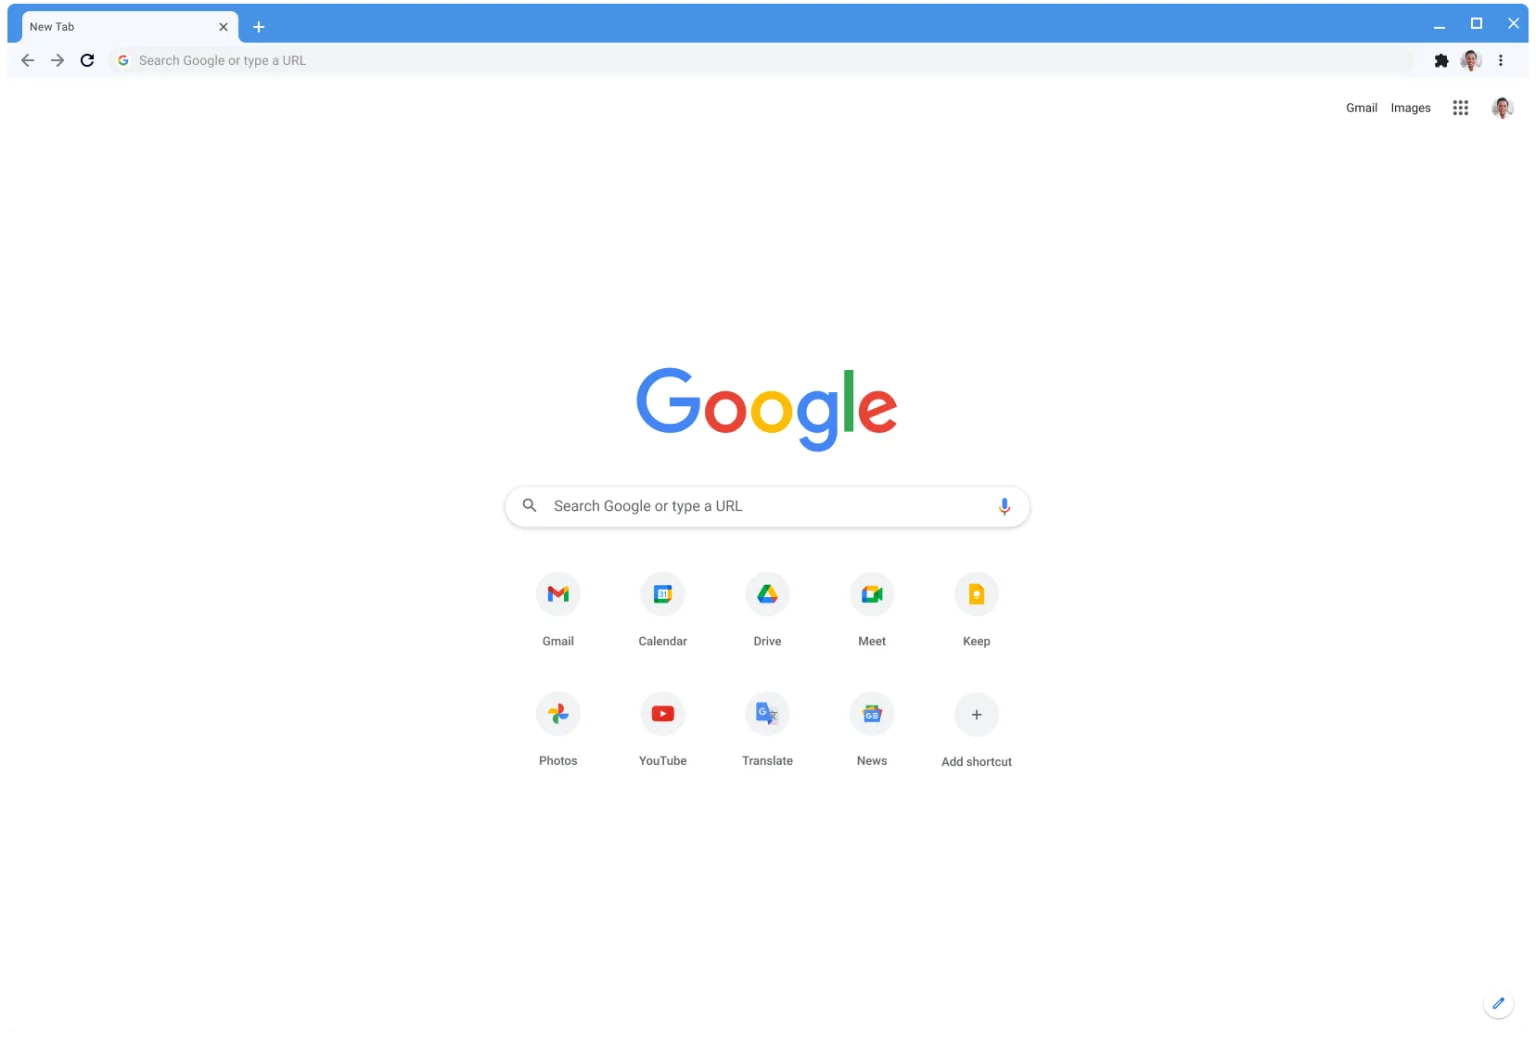Image resolution: width=1536 pixels, height=1044 pixels.
Task: Open Customize Chrome with the pencil button
Action: point(1498,1004)
